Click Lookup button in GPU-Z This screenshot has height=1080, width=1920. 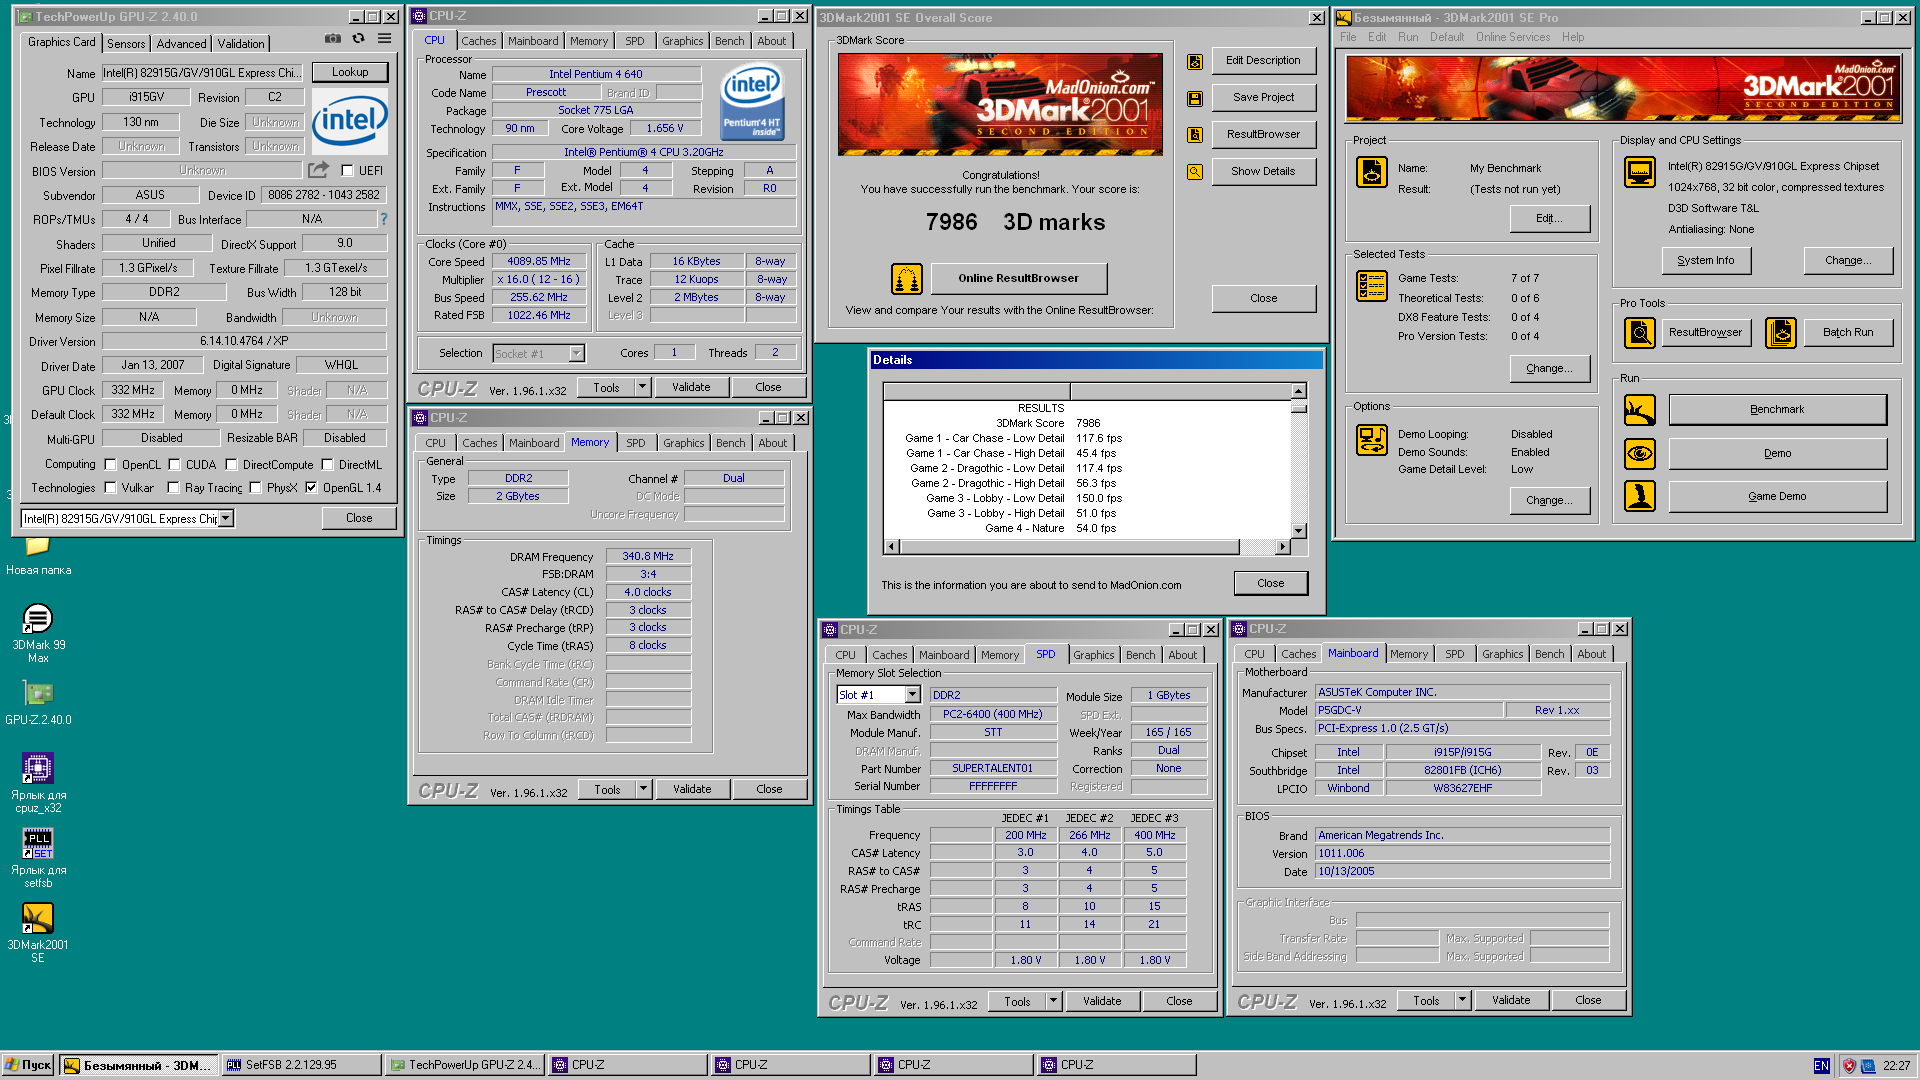[x=350, y=72]
